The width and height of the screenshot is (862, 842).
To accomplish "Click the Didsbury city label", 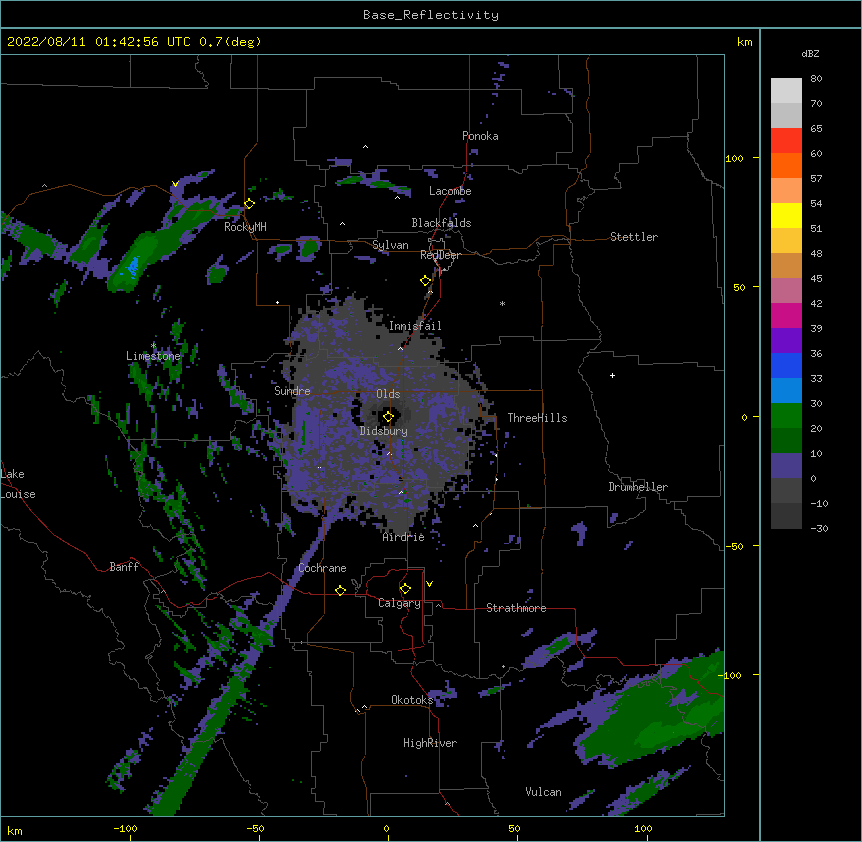I will click(x=383, y=431).
